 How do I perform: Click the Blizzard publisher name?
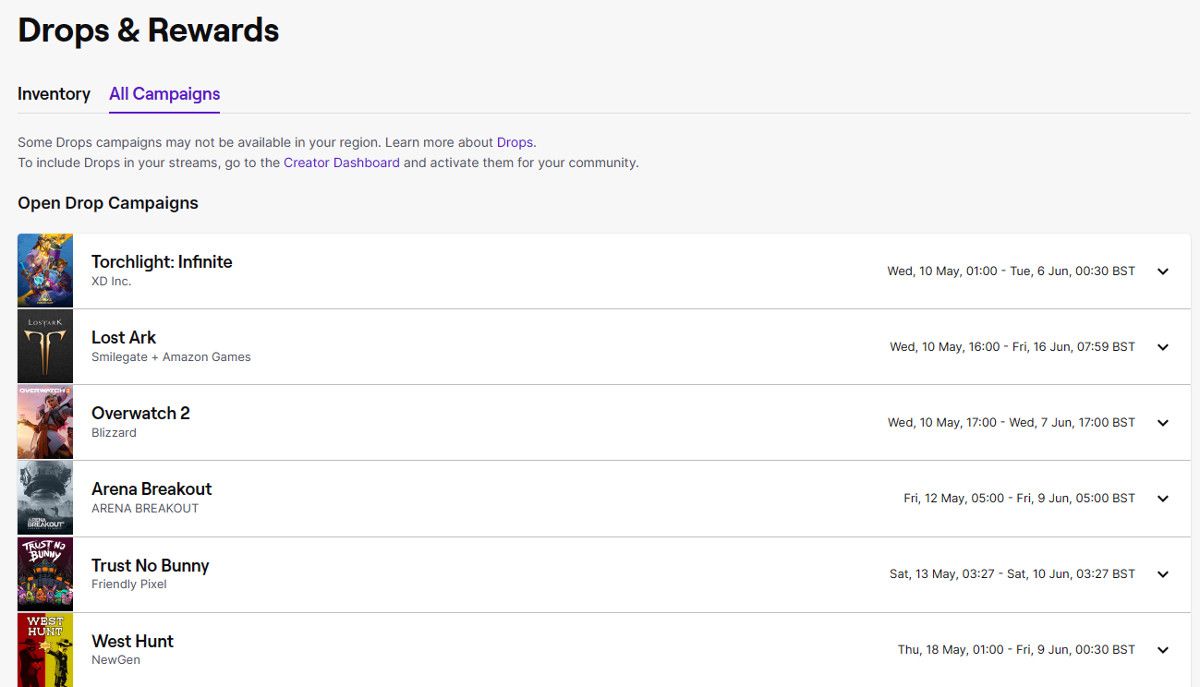[x=114, y=433]
